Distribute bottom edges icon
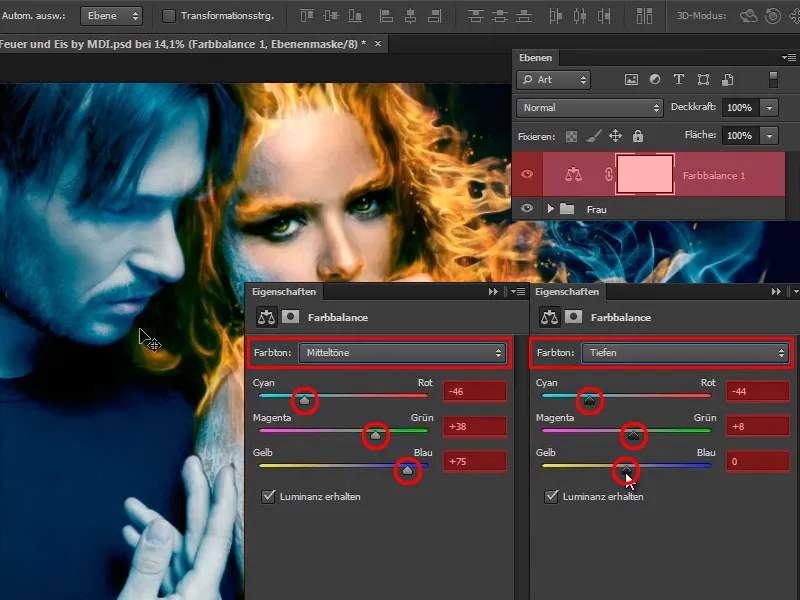 [x=523, y=16]
